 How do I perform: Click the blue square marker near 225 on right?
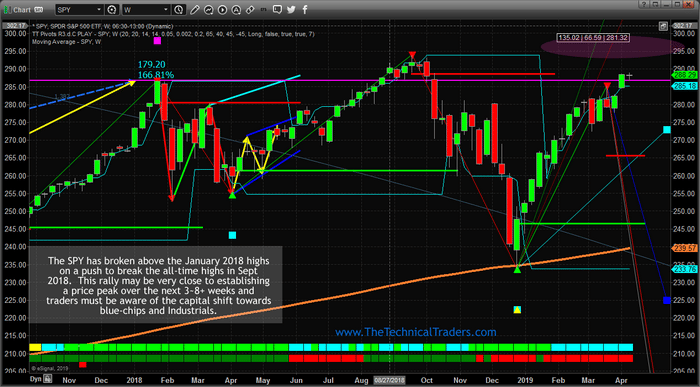click(x=667, y=300)
